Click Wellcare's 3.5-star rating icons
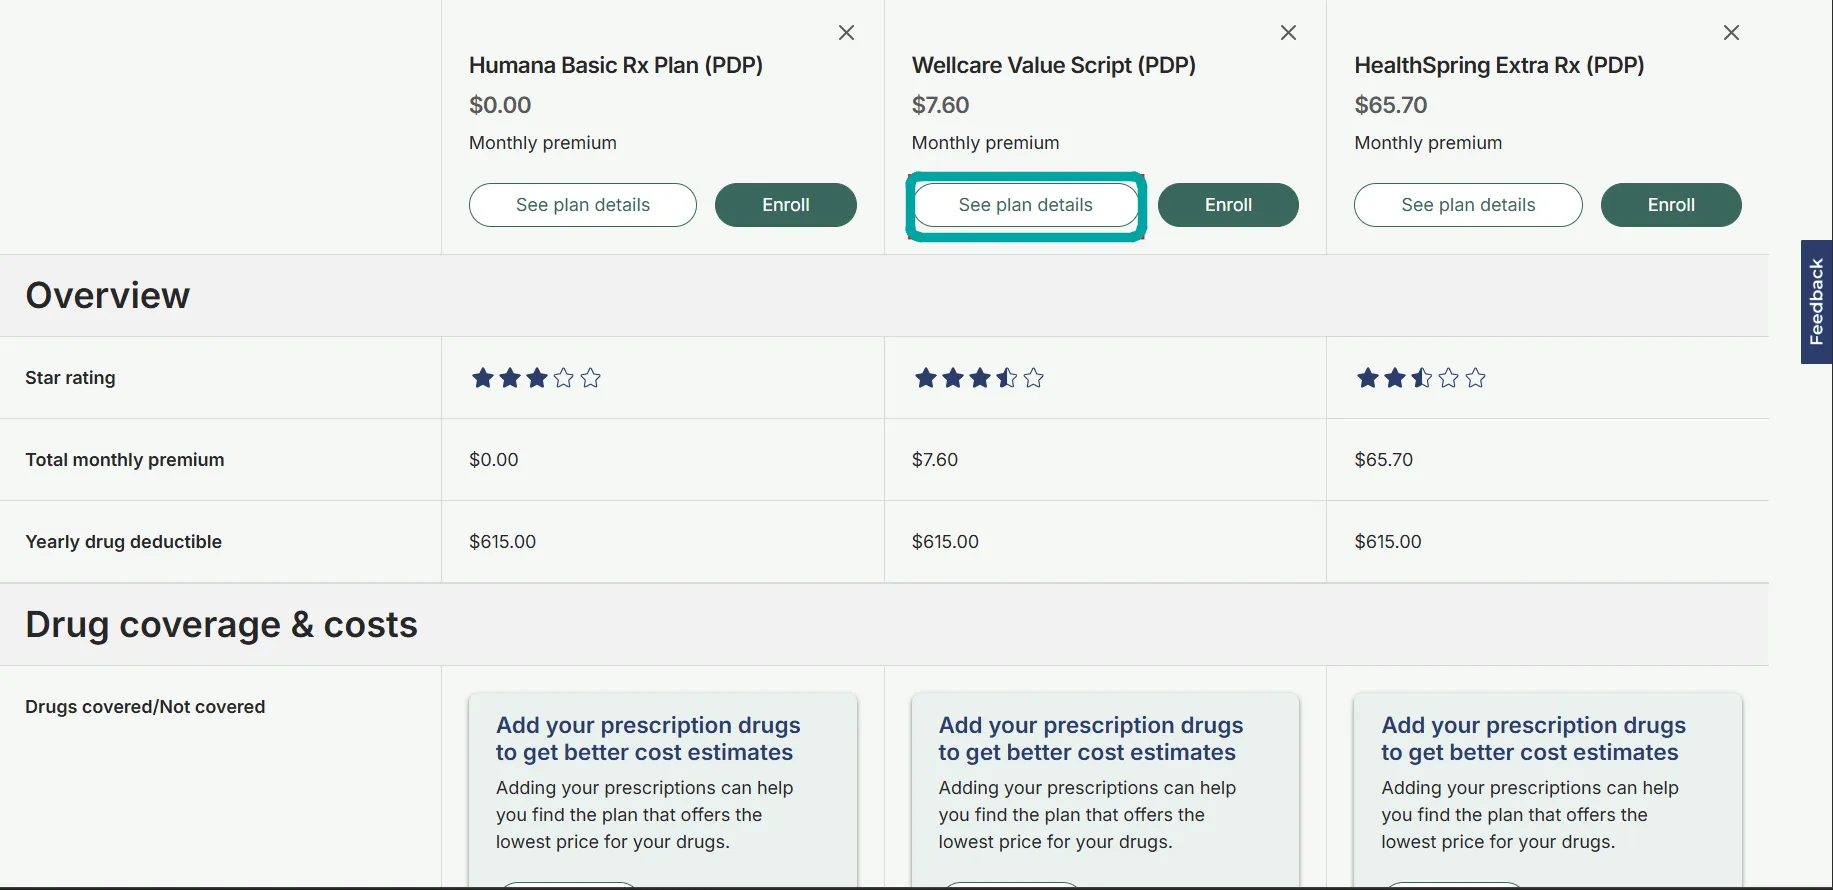This screenshot has height=890, width=1833. click(979, 378)
